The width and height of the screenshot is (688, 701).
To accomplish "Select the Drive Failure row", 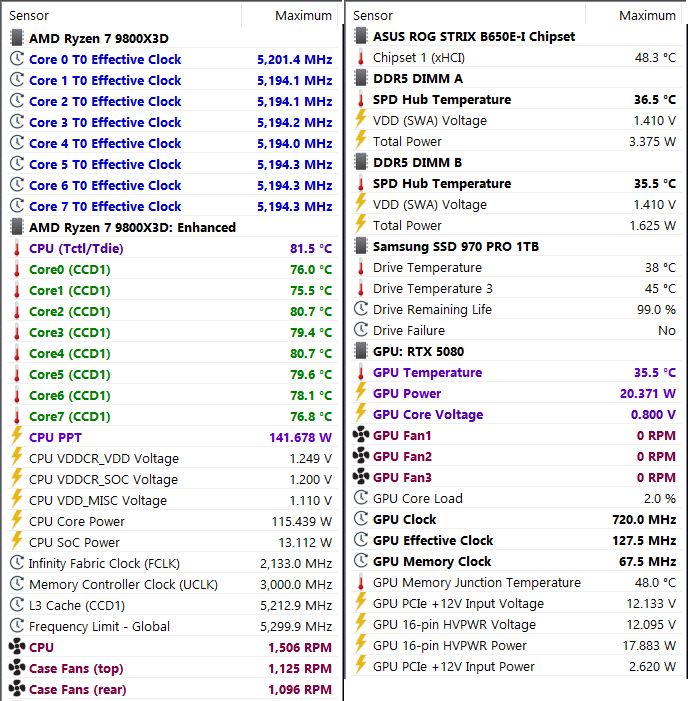I will tap(517, 330).
